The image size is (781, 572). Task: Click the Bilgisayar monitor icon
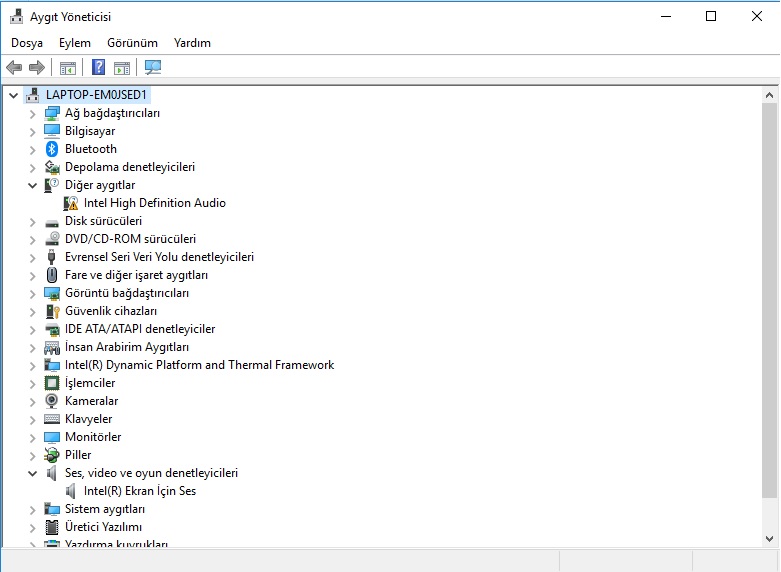(52, 131)
